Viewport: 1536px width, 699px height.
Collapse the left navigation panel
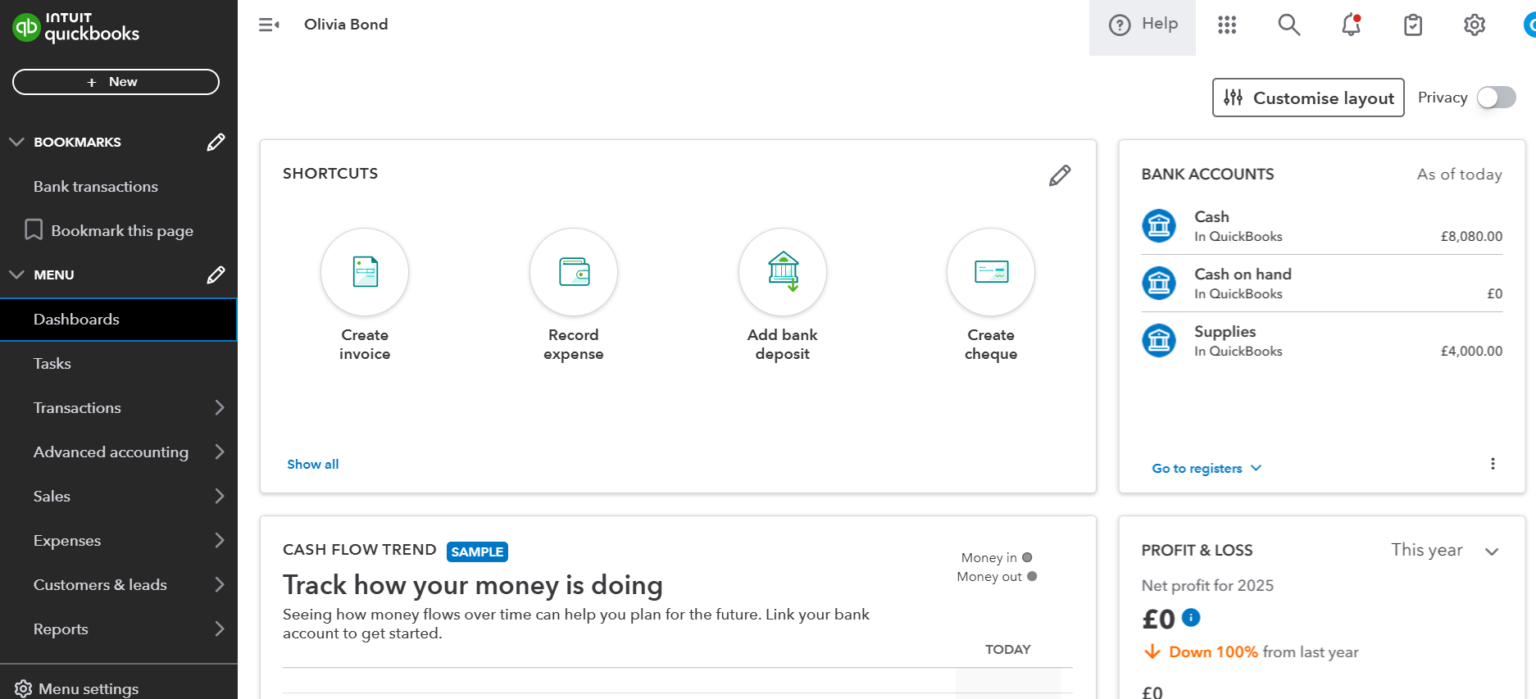[x=268, y=24]
